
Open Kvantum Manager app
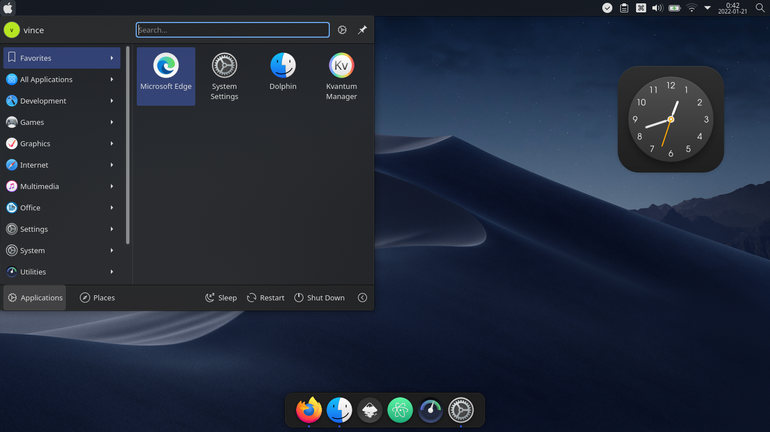coord(341,76)
